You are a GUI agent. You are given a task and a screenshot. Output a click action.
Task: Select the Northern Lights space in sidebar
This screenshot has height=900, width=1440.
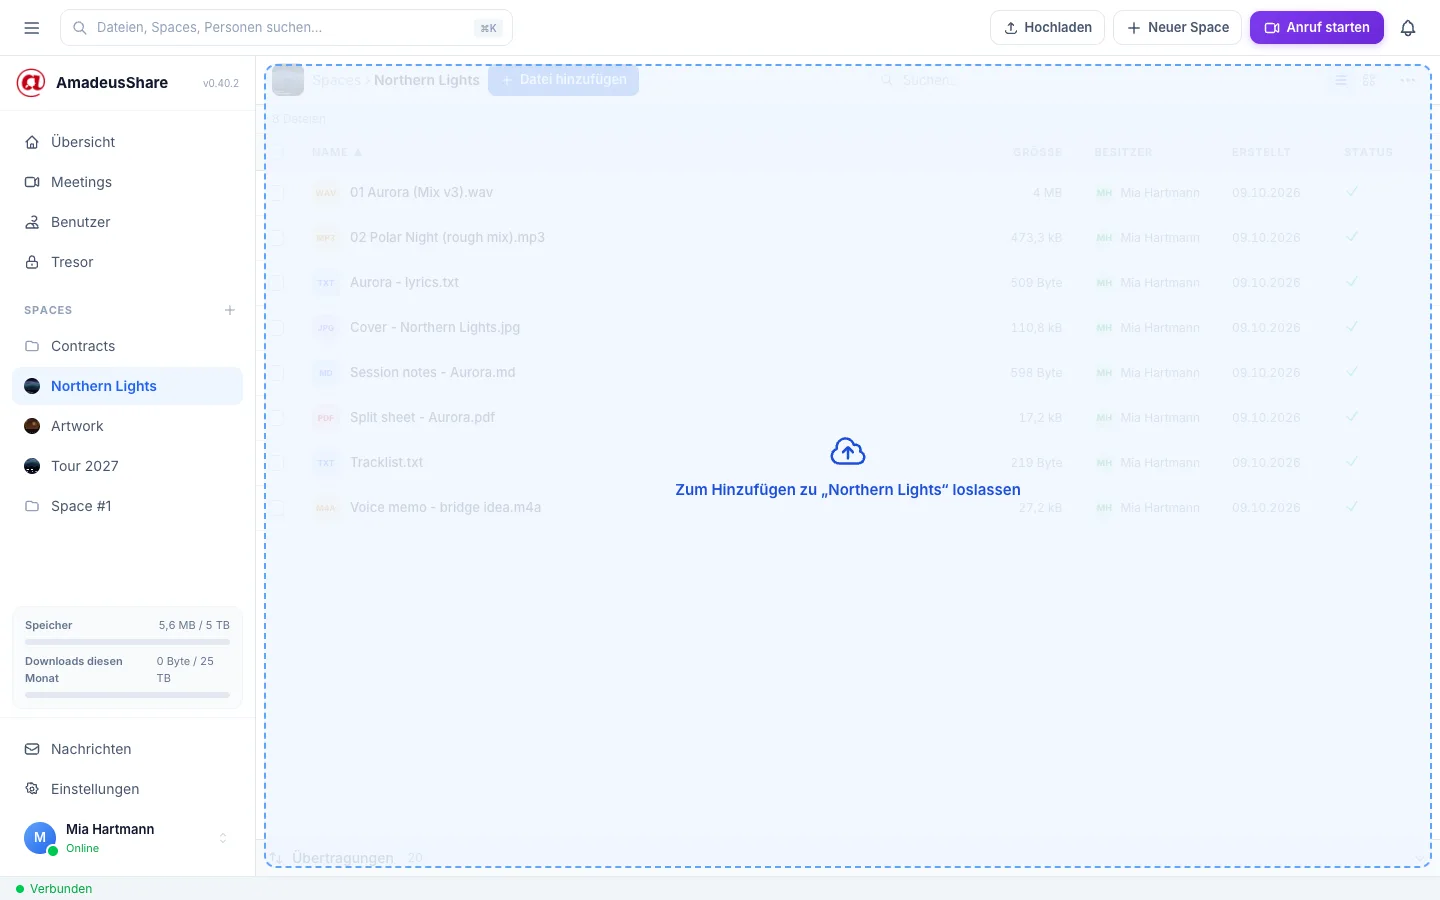click(127, 386)
